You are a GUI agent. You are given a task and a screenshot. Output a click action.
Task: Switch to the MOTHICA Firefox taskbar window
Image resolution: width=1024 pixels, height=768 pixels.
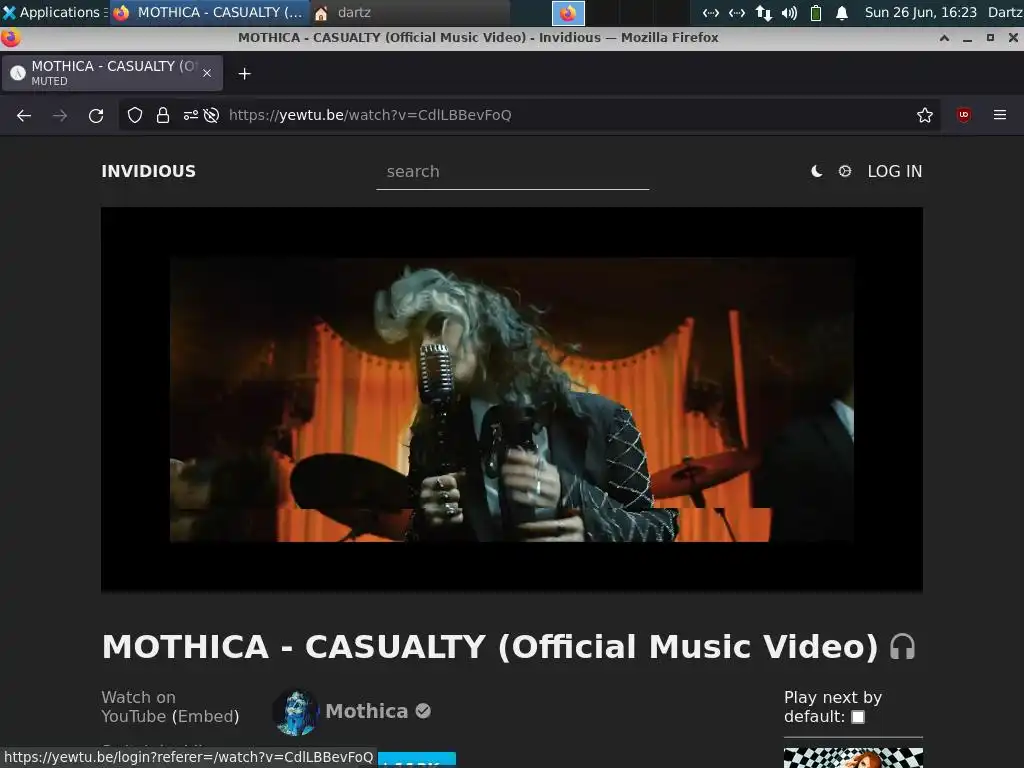click(209, 12)
